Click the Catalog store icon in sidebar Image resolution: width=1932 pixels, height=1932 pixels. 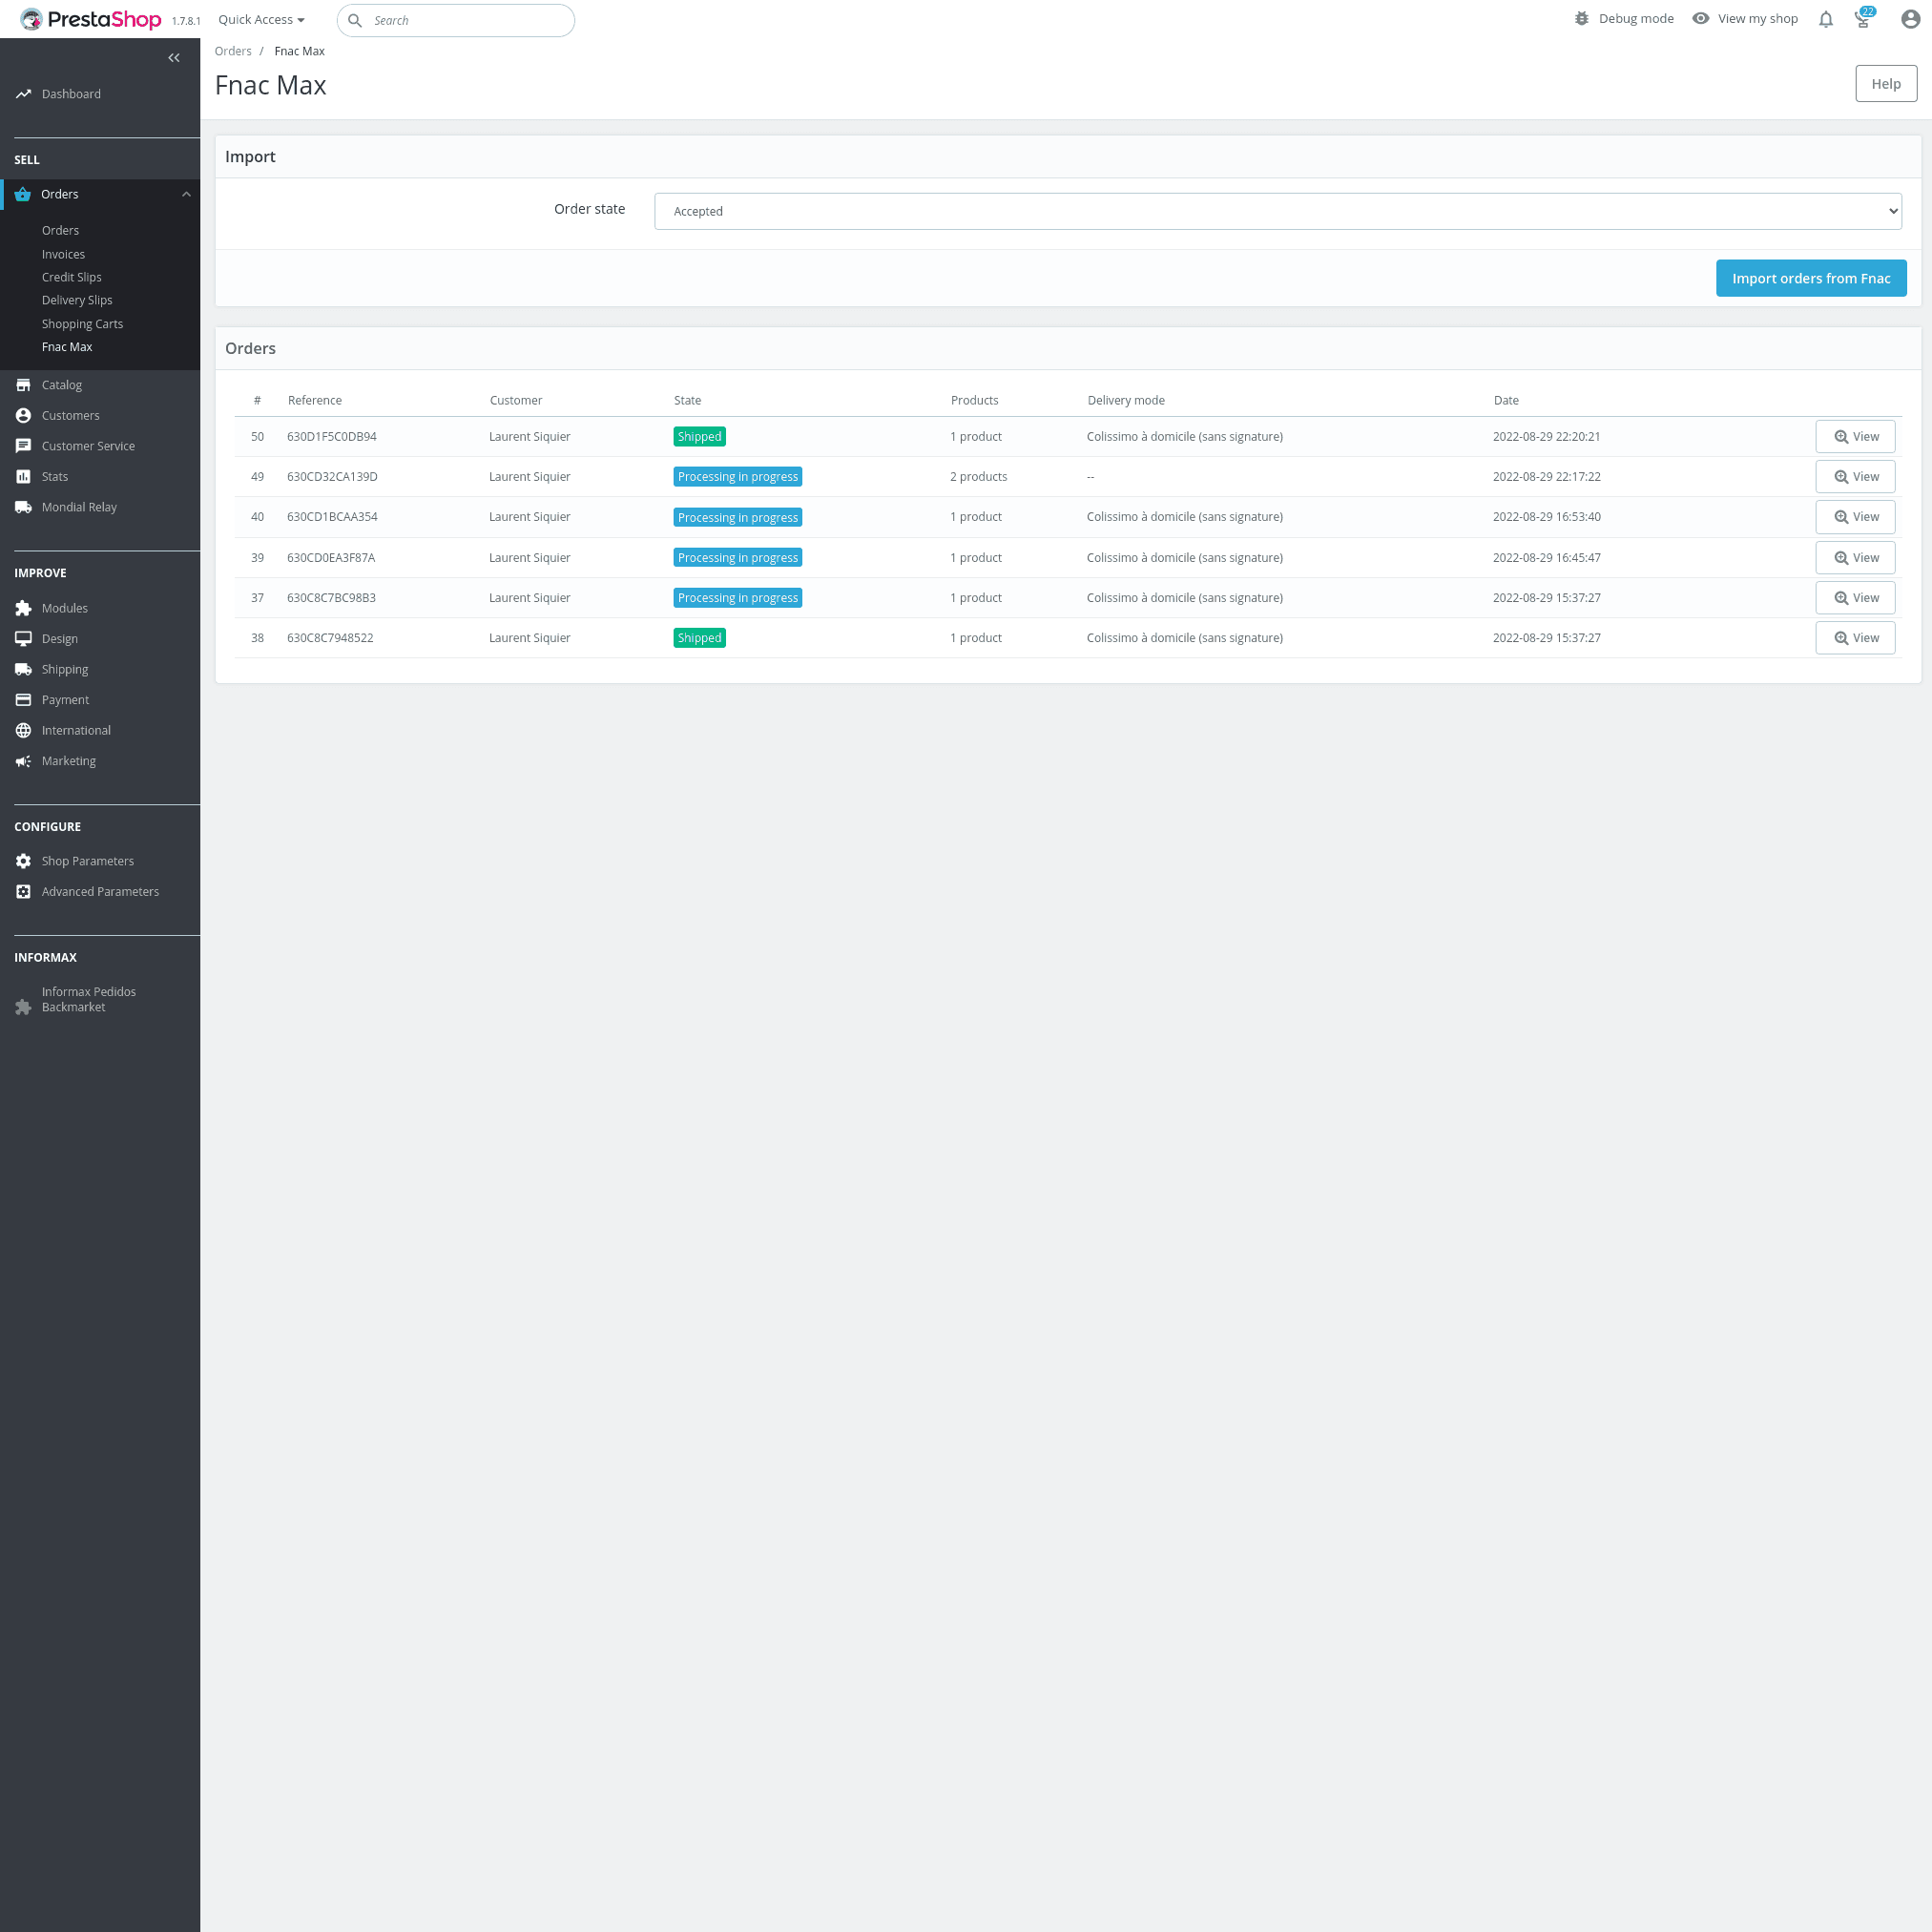(x=23, y=385)
